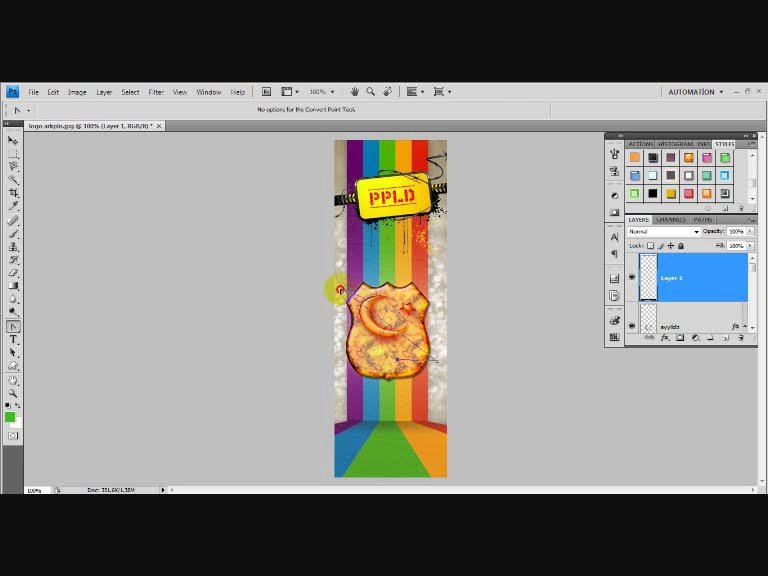Screen dimensions: 768x576
Task: Open the File menu
Action: [33, 92]
